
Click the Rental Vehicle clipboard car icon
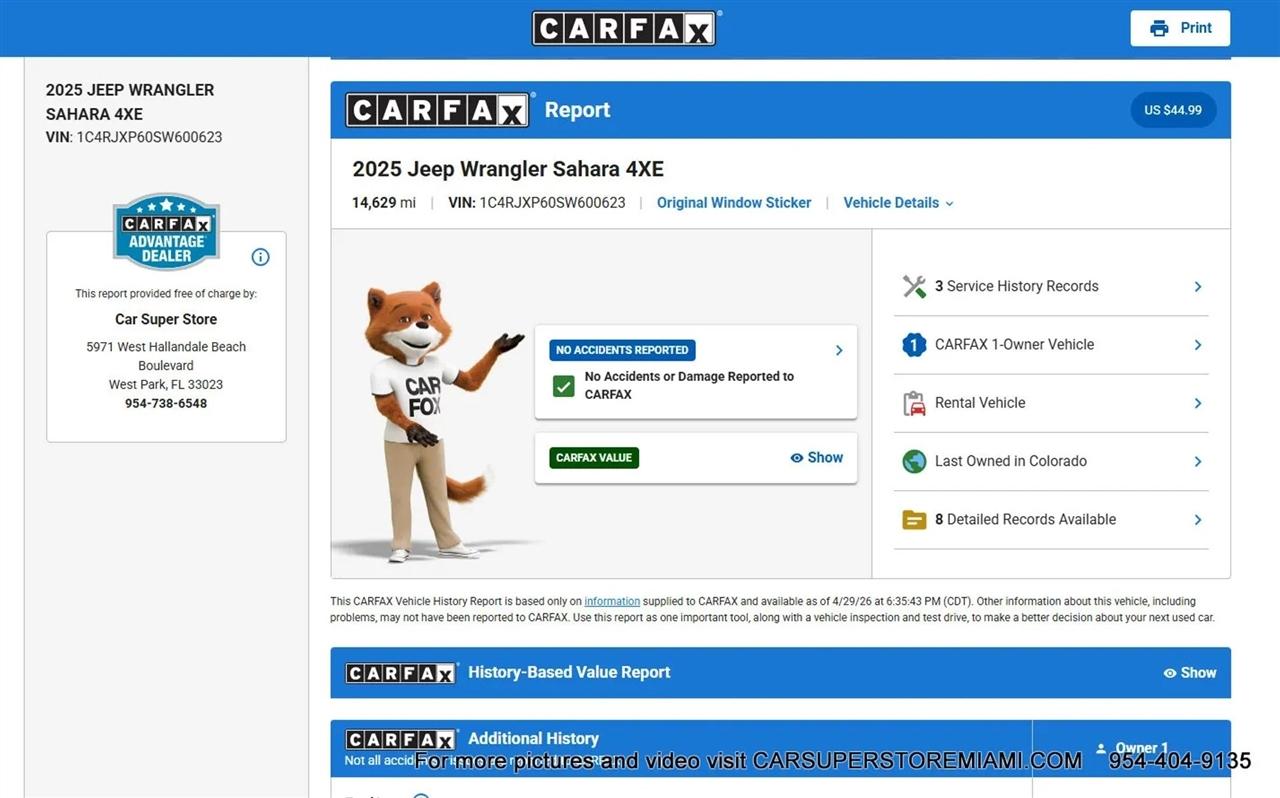pos(914,403)
